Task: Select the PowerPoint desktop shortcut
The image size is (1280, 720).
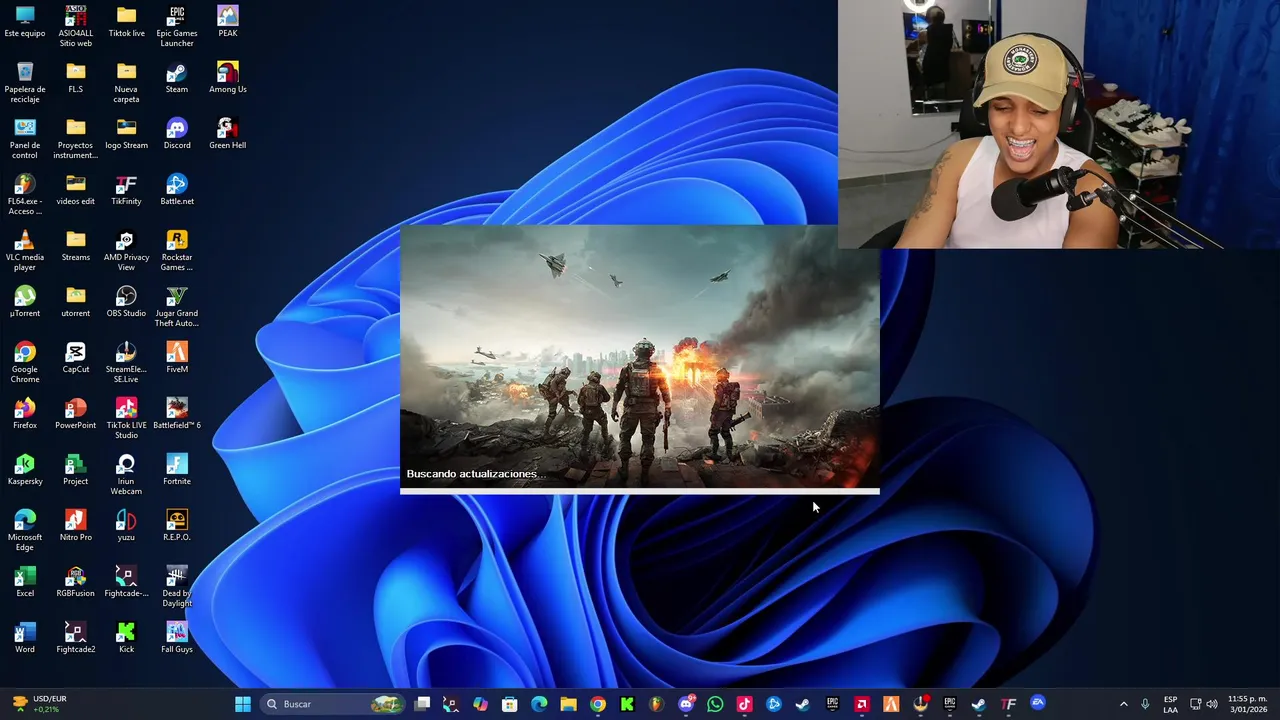Action: (76, 414)
